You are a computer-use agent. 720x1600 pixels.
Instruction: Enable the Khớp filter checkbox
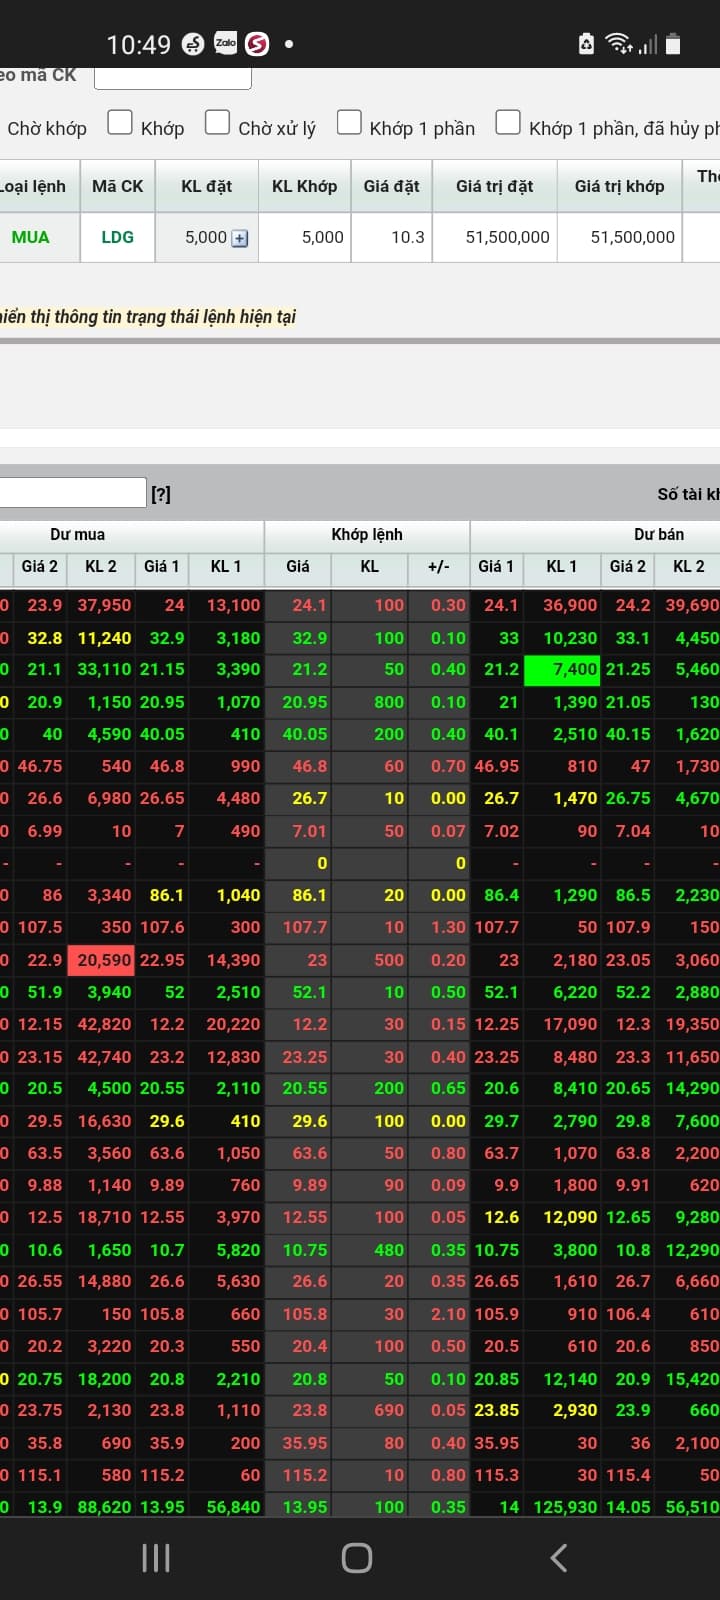[x=120, y=122]
